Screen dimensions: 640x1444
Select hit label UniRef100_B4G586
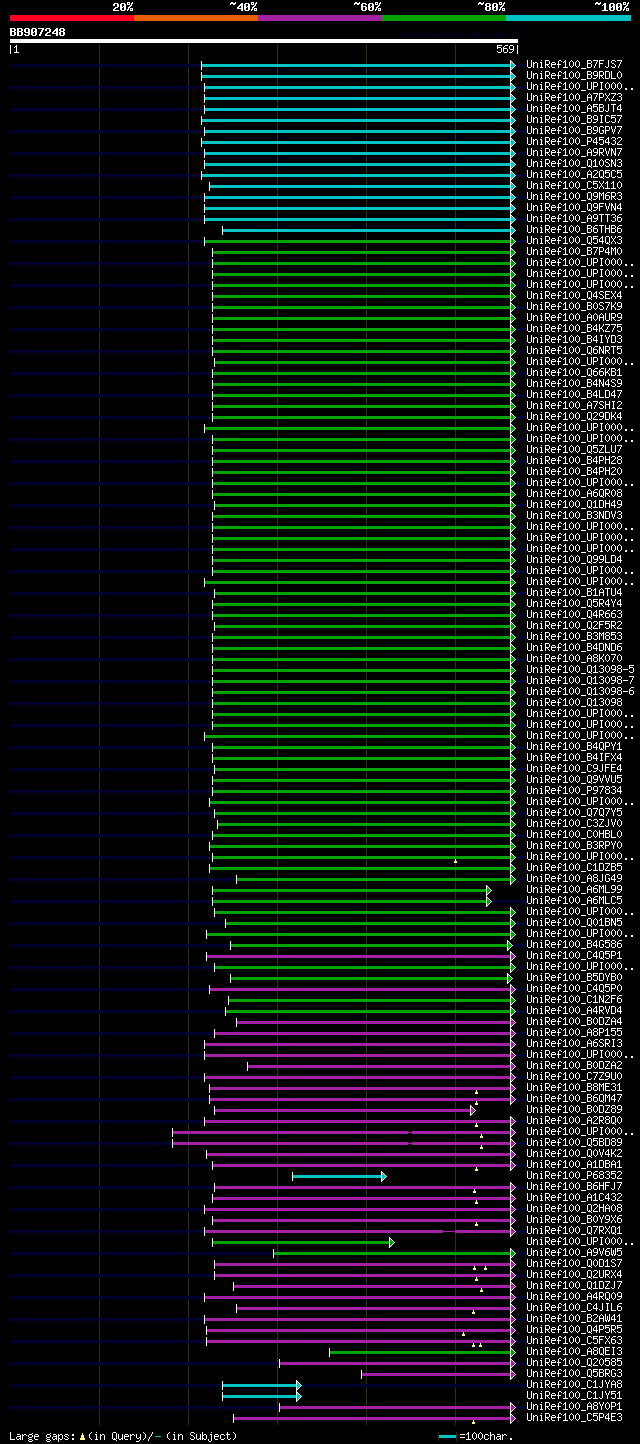(x=574, y=944)
